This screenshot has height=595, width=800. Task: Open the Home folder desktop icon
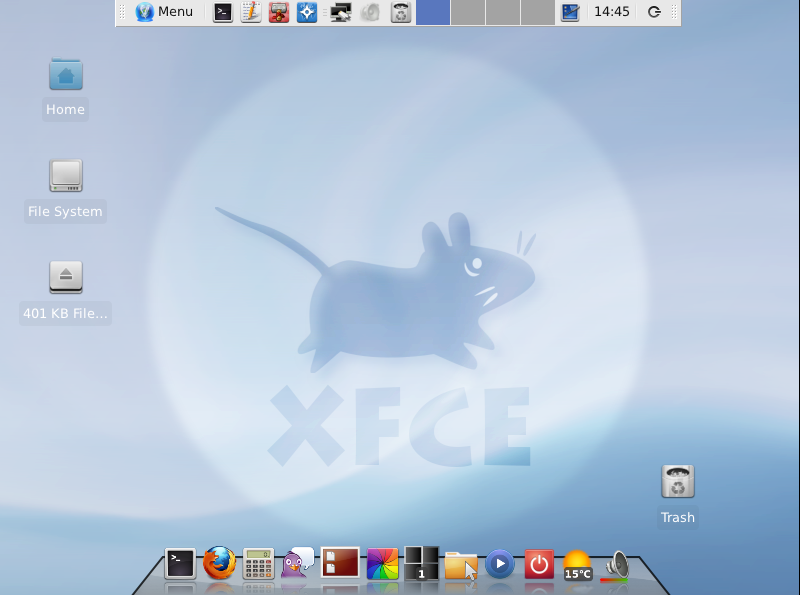(66, 74)
